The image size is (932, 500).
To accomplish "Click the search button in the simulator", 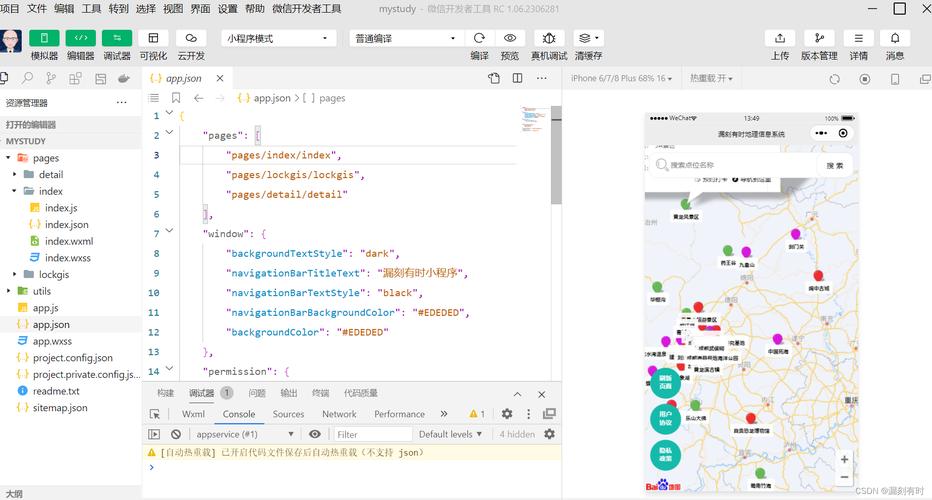I will (835, 165).
